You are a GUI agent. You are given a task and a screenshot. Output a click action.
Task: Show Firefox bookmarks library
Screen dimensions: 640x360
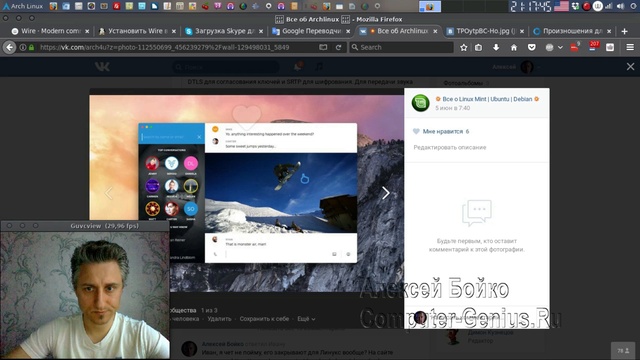(x=478, y=47)
